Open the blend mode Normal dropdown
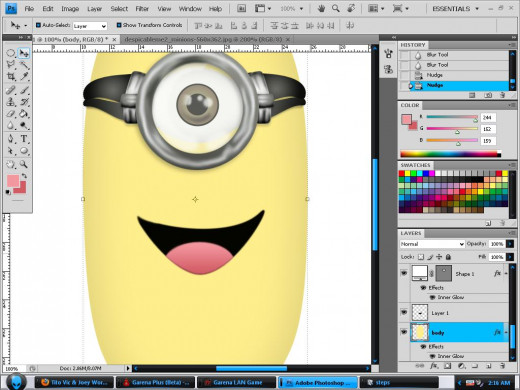Image resolution: width=520 pixels, height=390 pixels. [432, 244]
